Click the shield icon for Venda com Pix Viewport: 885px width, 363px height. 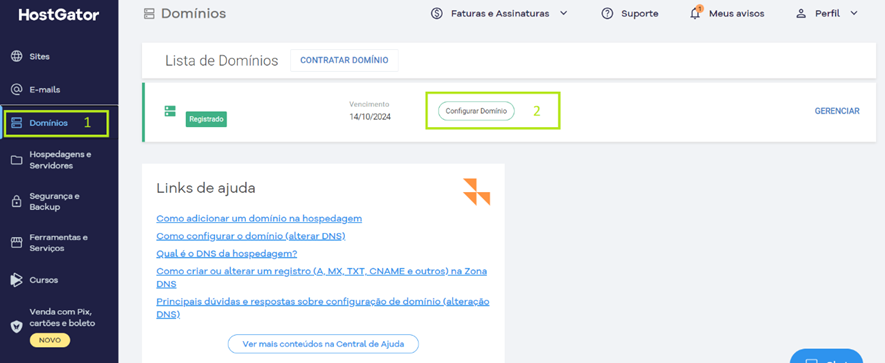point(17,326)
